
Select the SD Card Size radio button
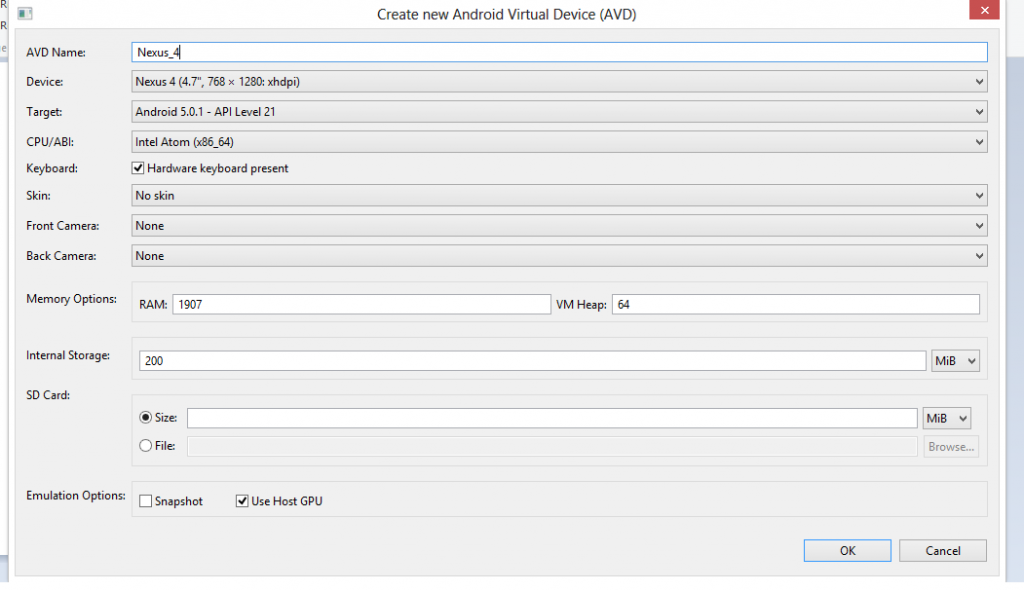[x=146, y=418]
